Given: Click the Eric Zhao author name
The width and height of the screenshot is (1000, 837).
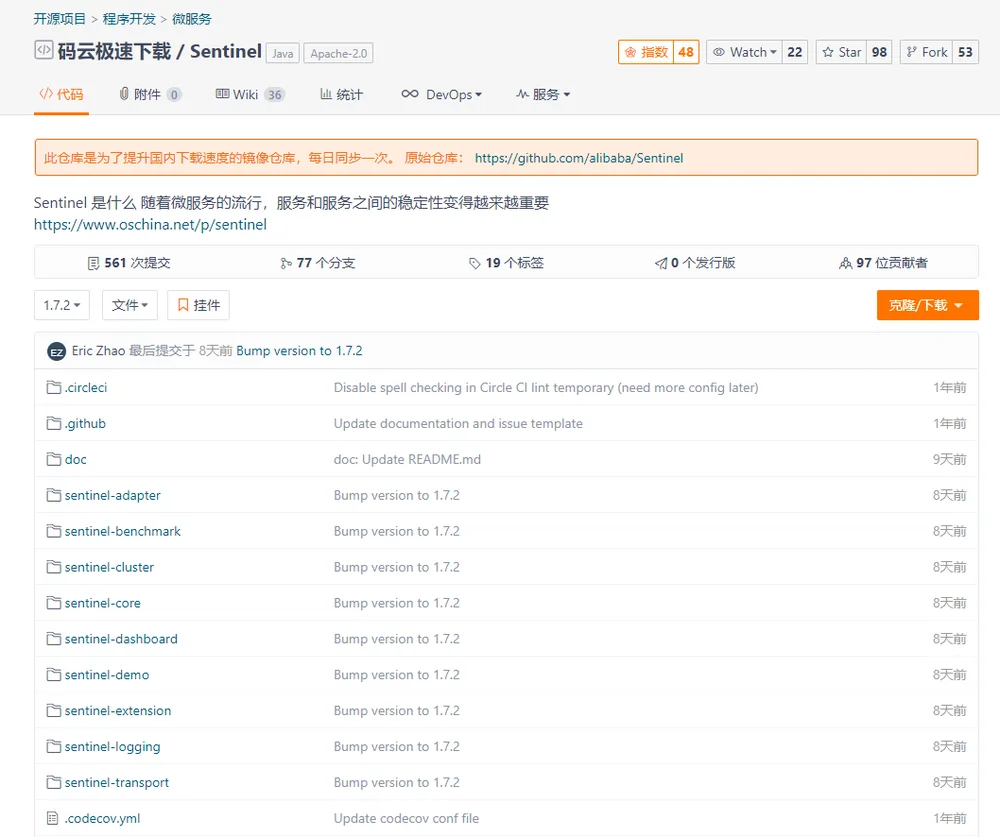Looking at the screenshot, I should (x=98, y=350).
